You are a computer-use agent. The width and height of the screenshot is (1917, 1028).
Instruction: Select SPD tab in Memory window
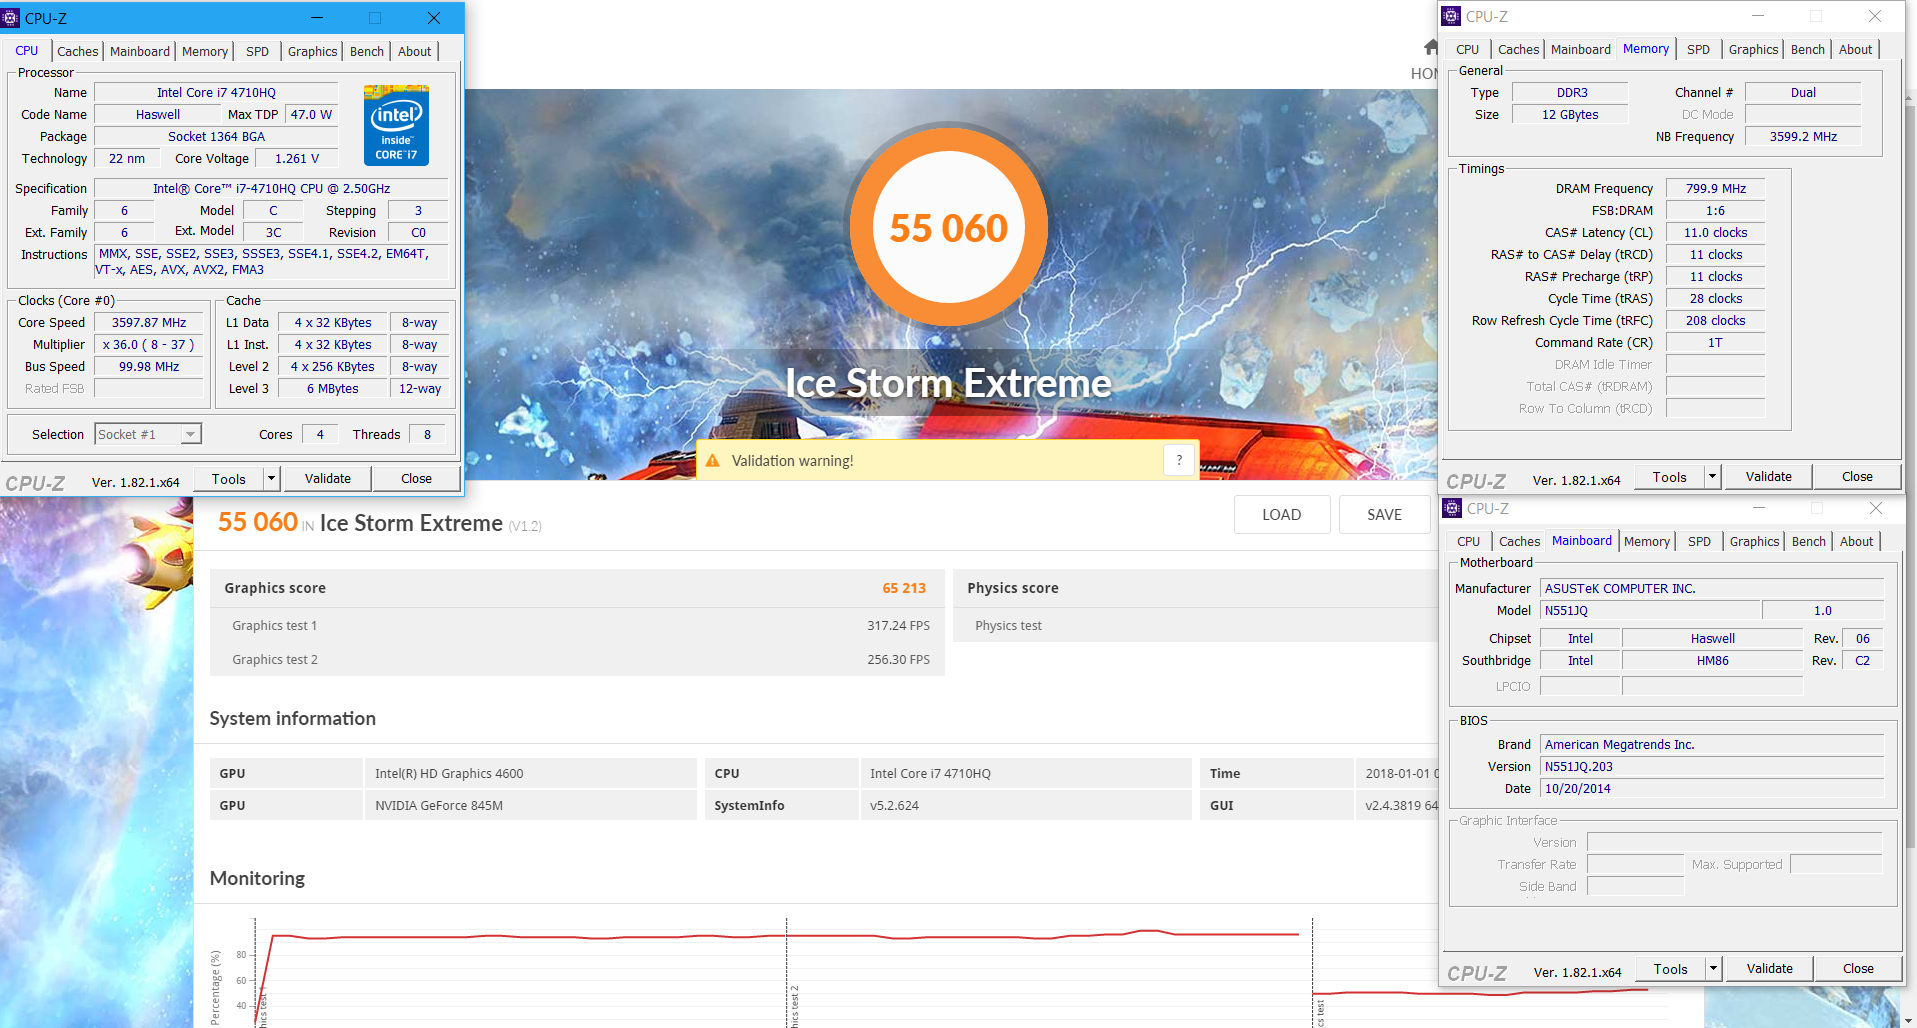(1698, 49)
